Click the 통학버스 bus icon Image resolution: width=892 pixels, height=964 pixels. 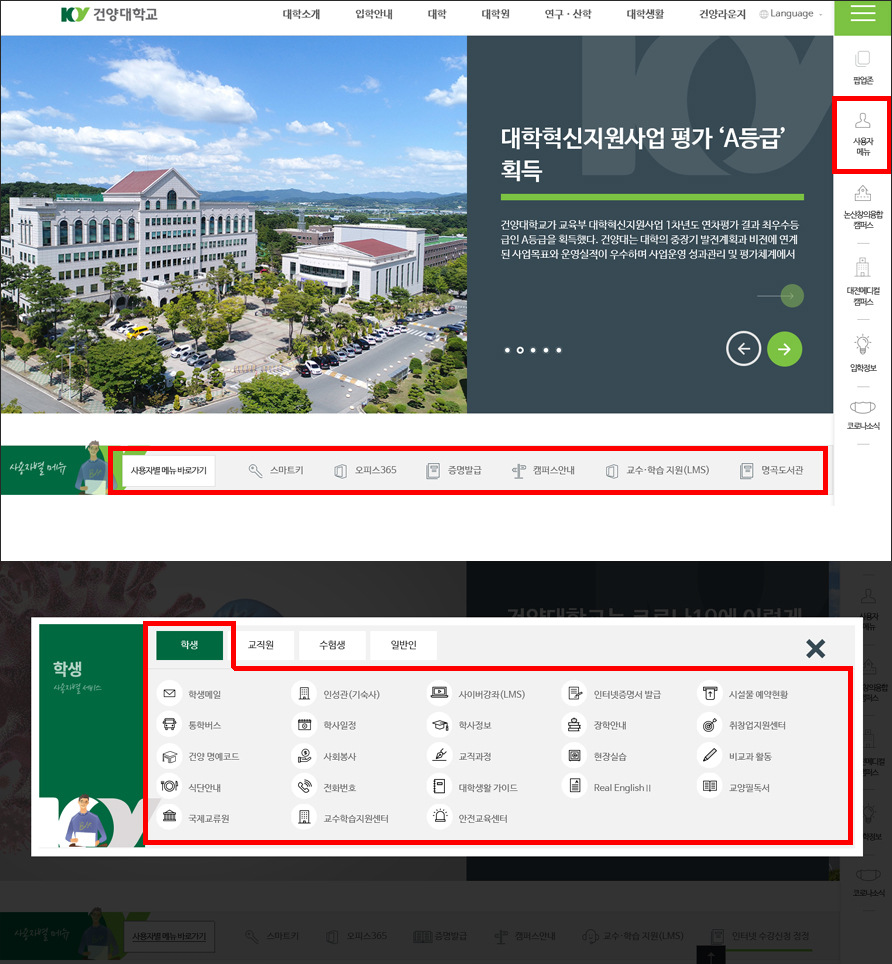(x=170, y=725)
